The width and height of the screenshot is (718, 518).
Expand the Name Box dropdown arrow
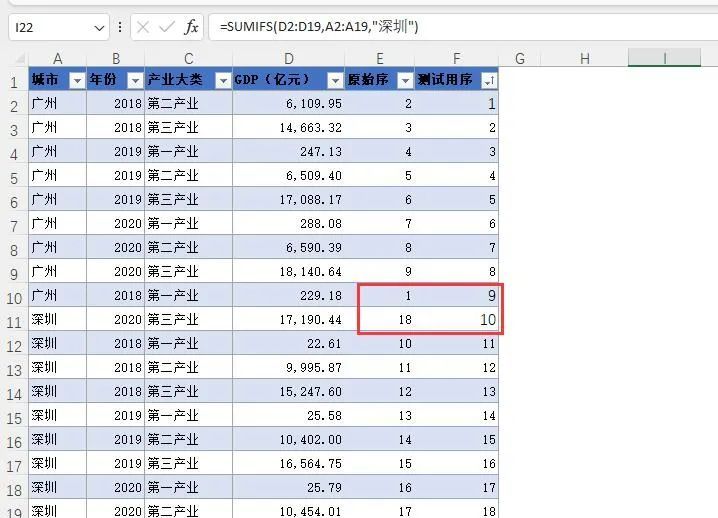(98, 27)
